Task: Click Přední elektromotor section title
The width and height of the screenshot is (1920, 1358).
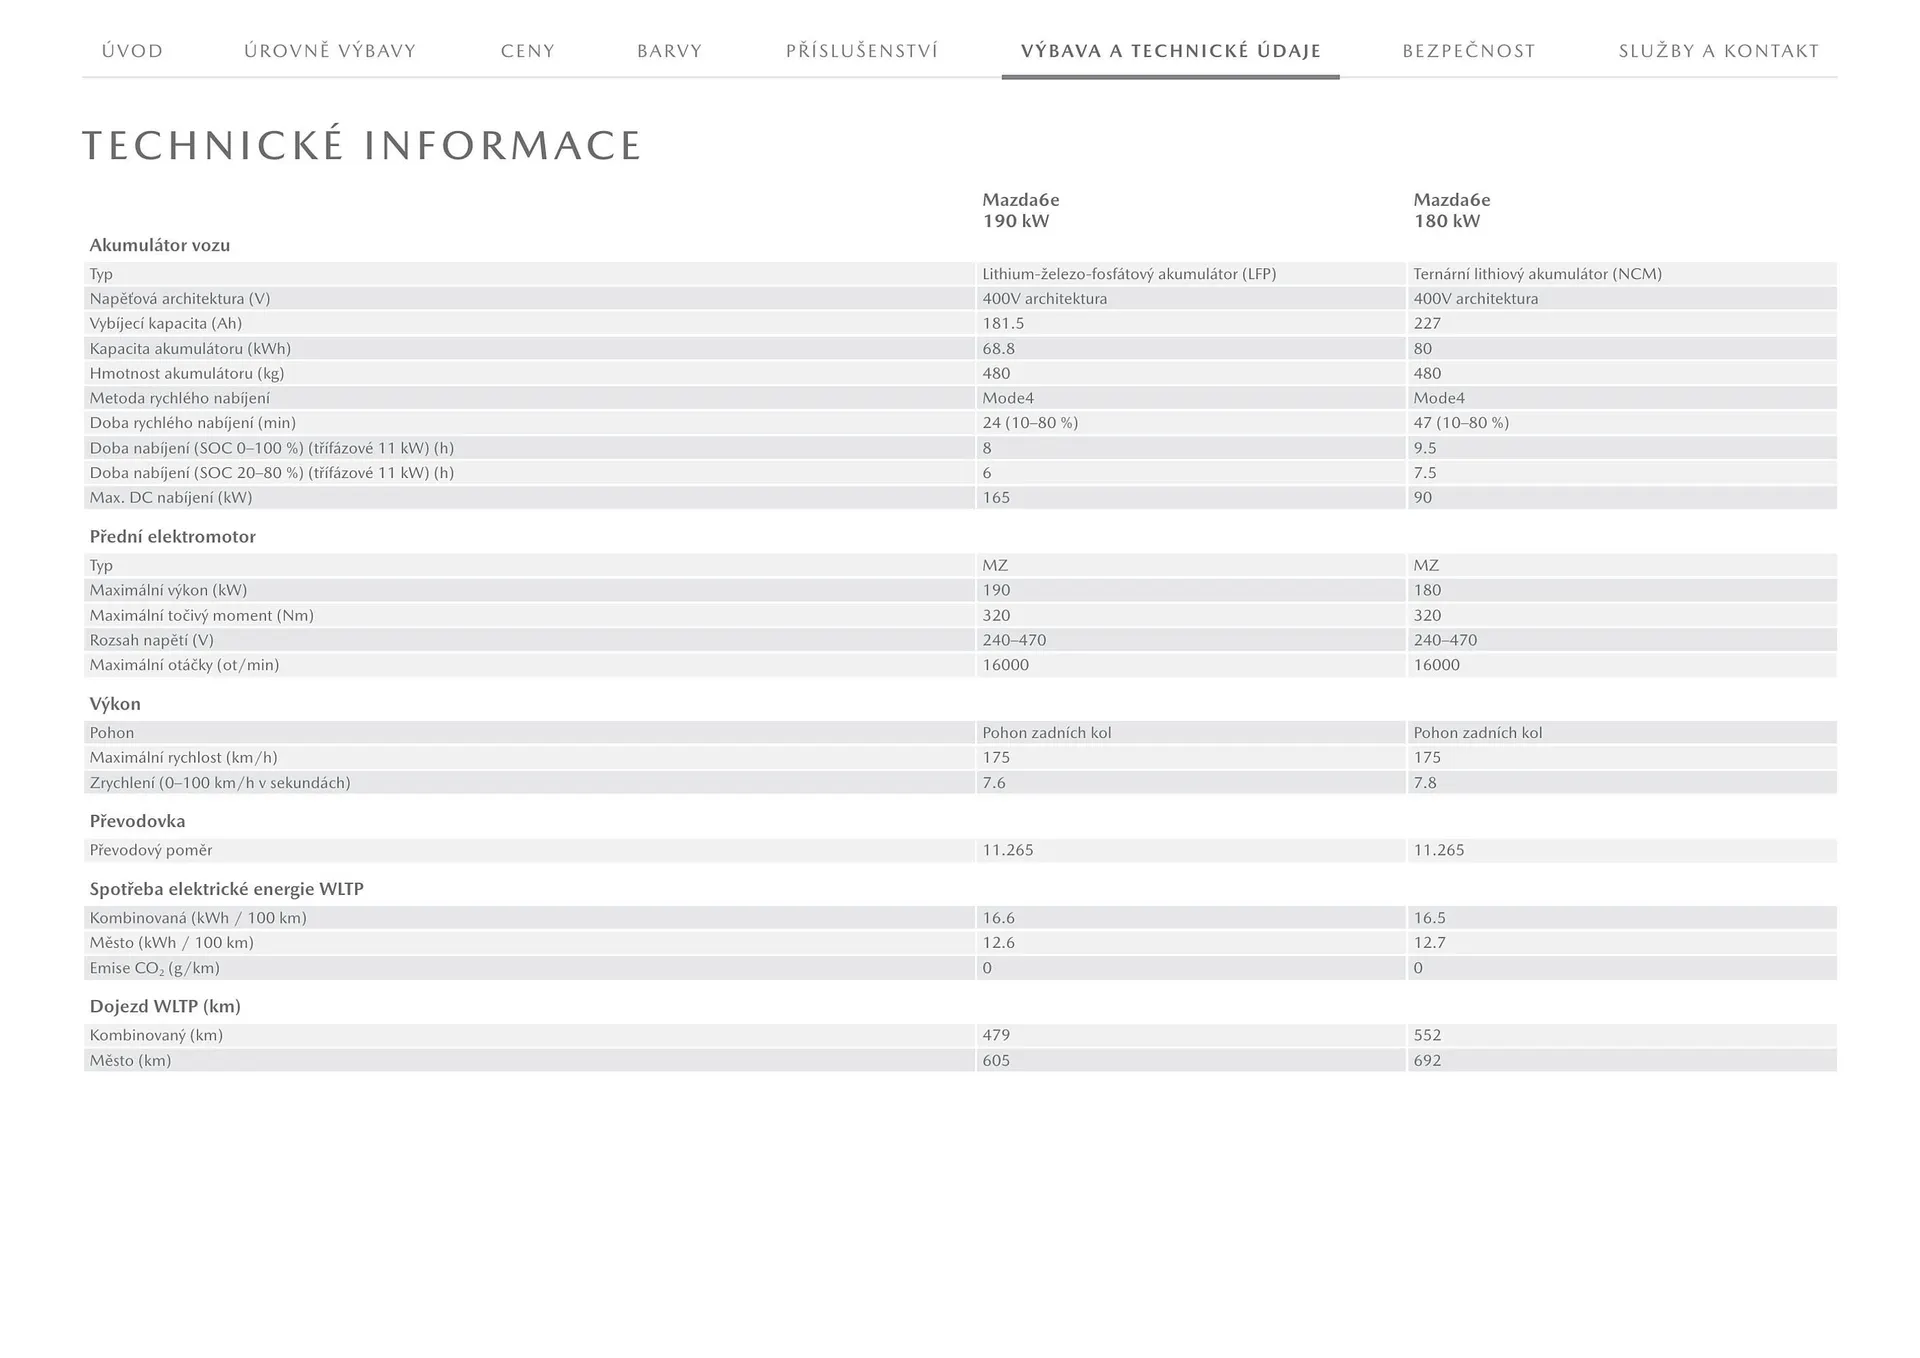Action: 172,537
